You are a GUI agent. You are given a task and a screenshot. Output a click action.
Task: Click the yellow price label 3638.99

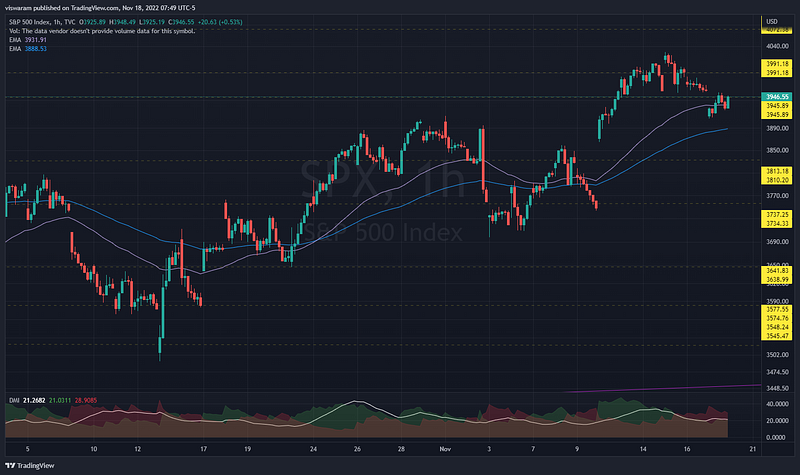[x=777, y=280]
